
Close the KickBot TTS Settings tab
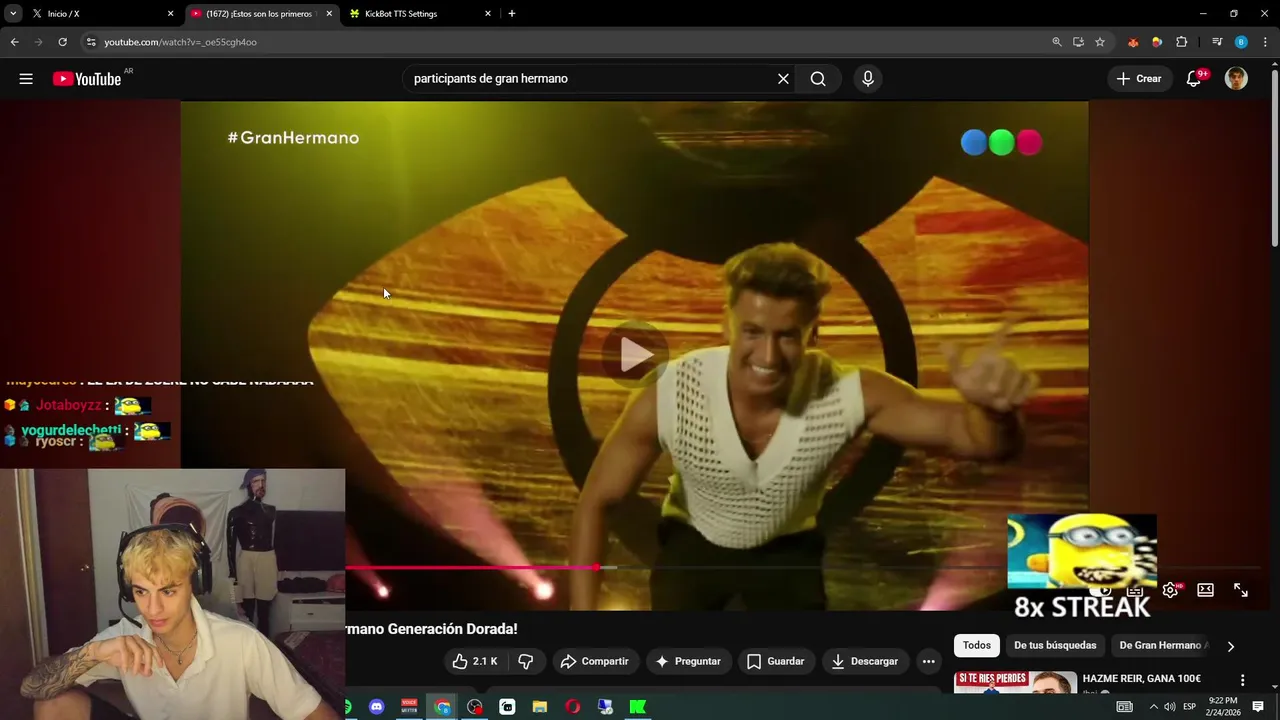coord(488,14)
